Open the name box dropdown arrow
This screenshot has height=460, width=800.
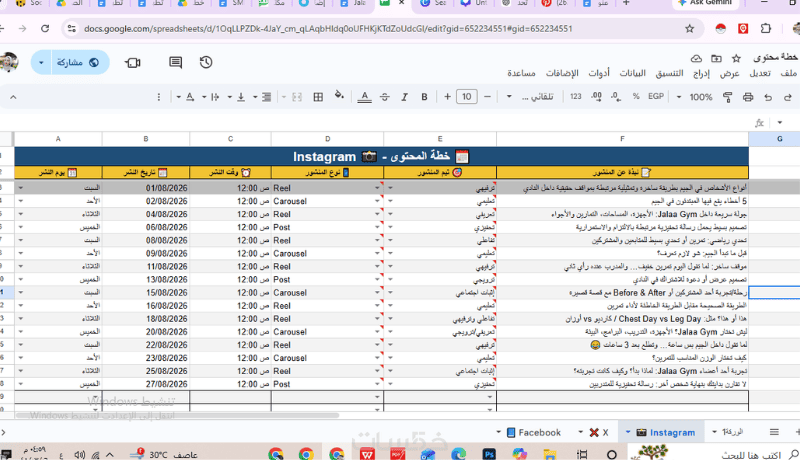[x=780, y=122]
